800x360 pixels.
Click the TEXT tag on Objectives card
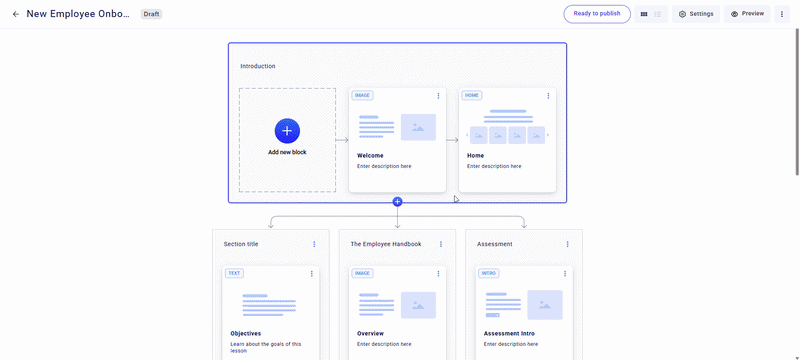(234, 273)
